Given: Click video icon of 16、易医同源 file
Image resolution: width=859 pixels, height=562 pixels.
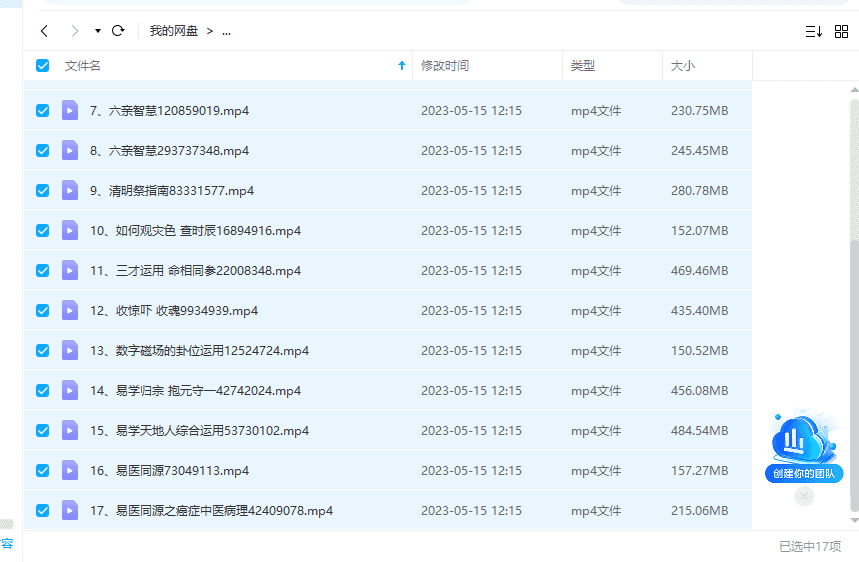Looking at the screenshot, I should point(70,470).
